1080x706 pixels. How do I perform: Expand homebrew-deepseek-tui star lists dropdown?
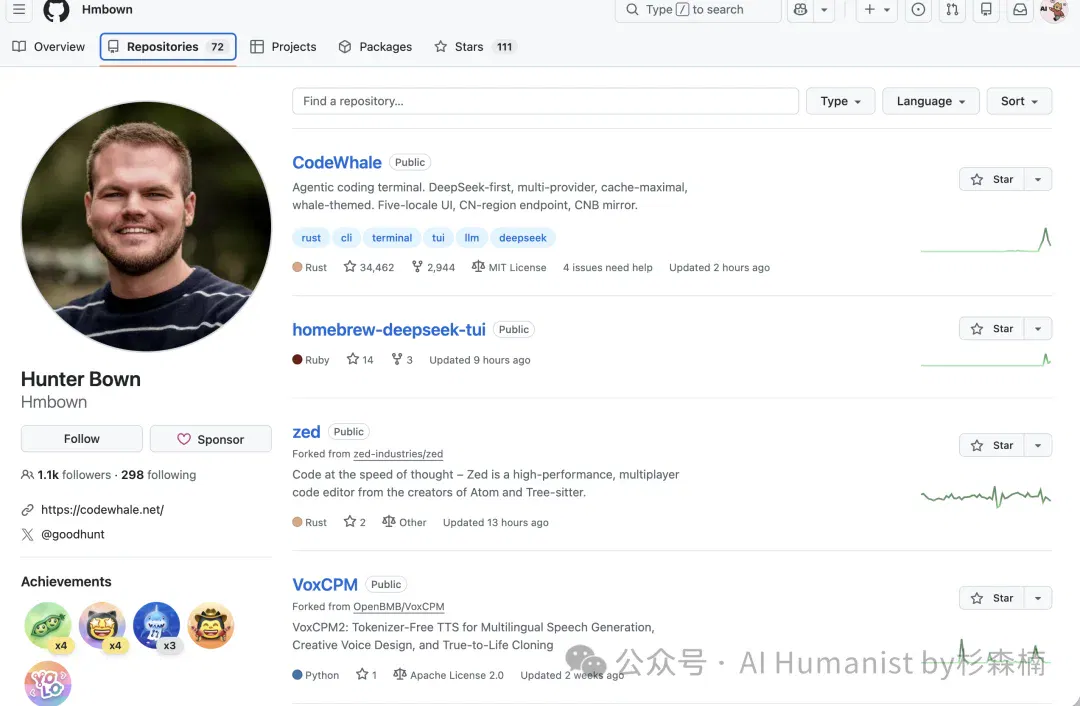(1038, 329)
